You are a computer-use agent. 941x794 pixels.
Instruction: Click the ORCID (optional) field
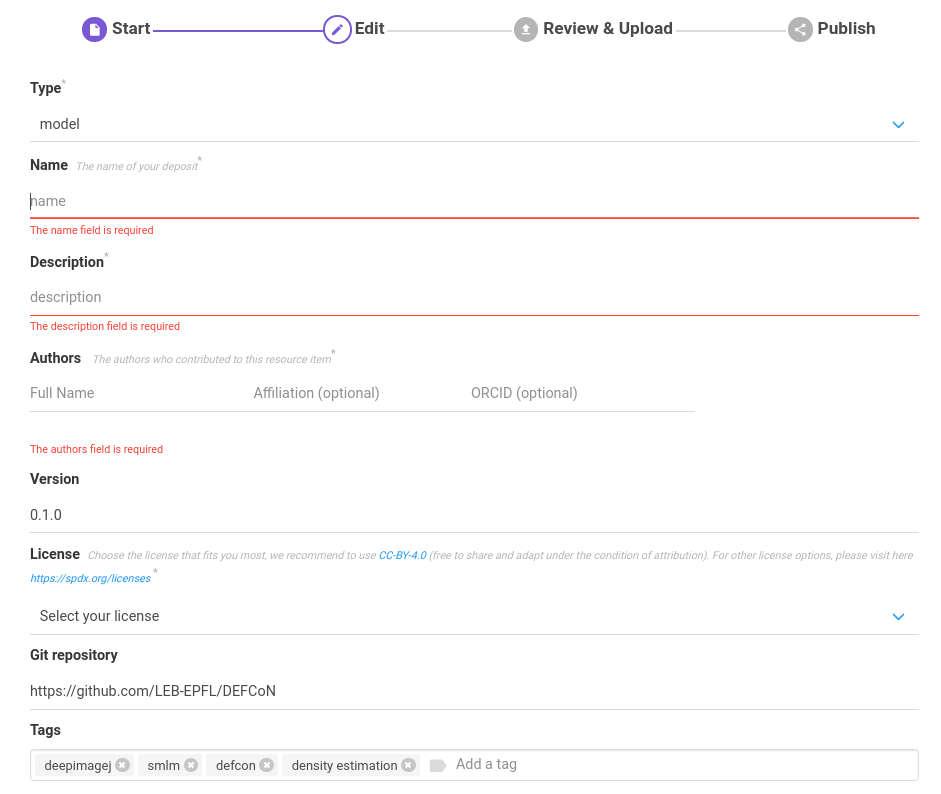[x=582, y=393]
